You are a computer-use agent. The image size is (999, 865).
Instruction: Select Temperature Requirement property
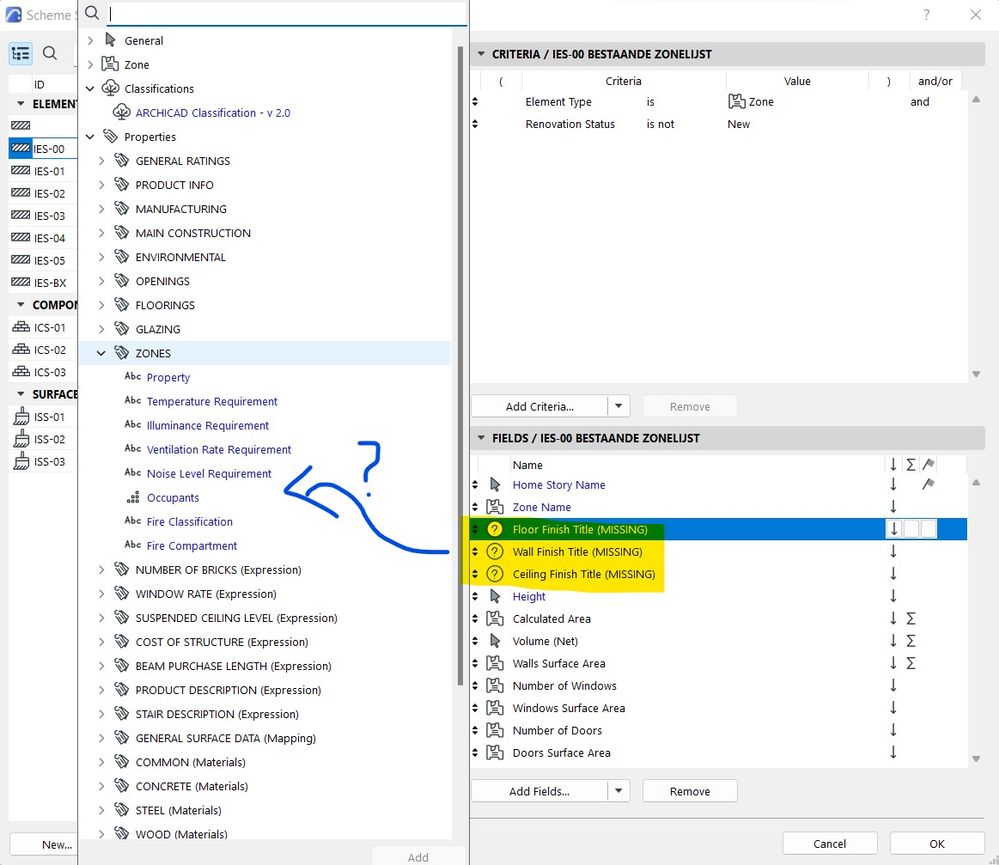point(212,401)
